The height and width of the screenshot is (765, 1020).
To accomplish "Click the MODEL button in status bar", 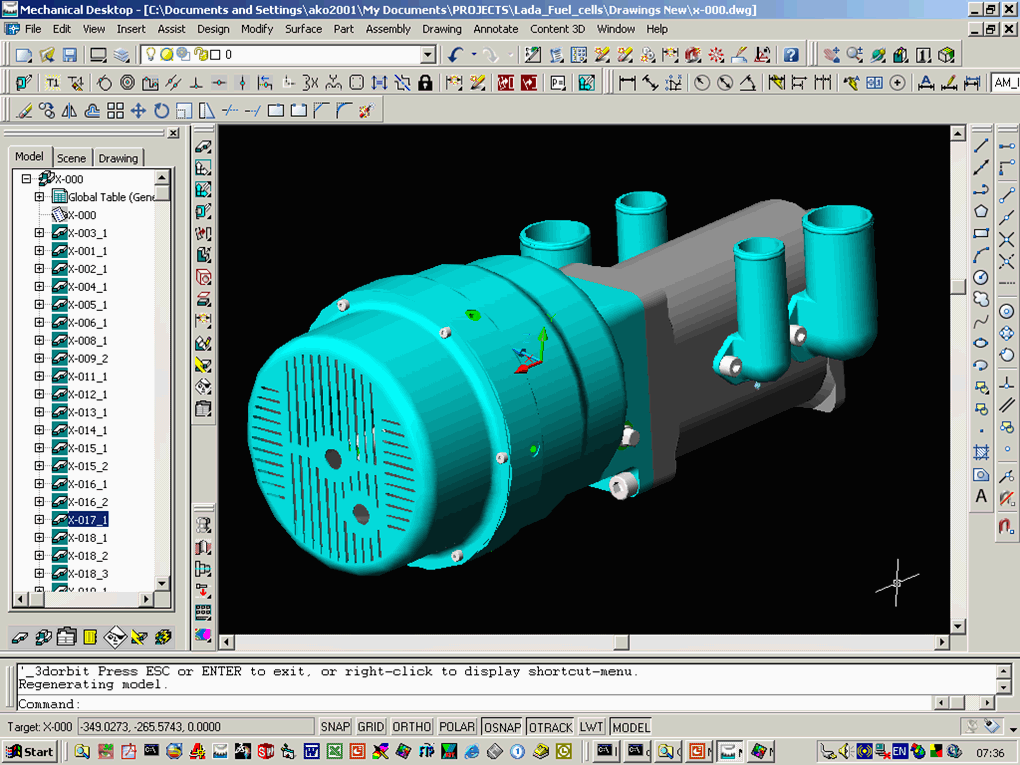I will [630, 727].
